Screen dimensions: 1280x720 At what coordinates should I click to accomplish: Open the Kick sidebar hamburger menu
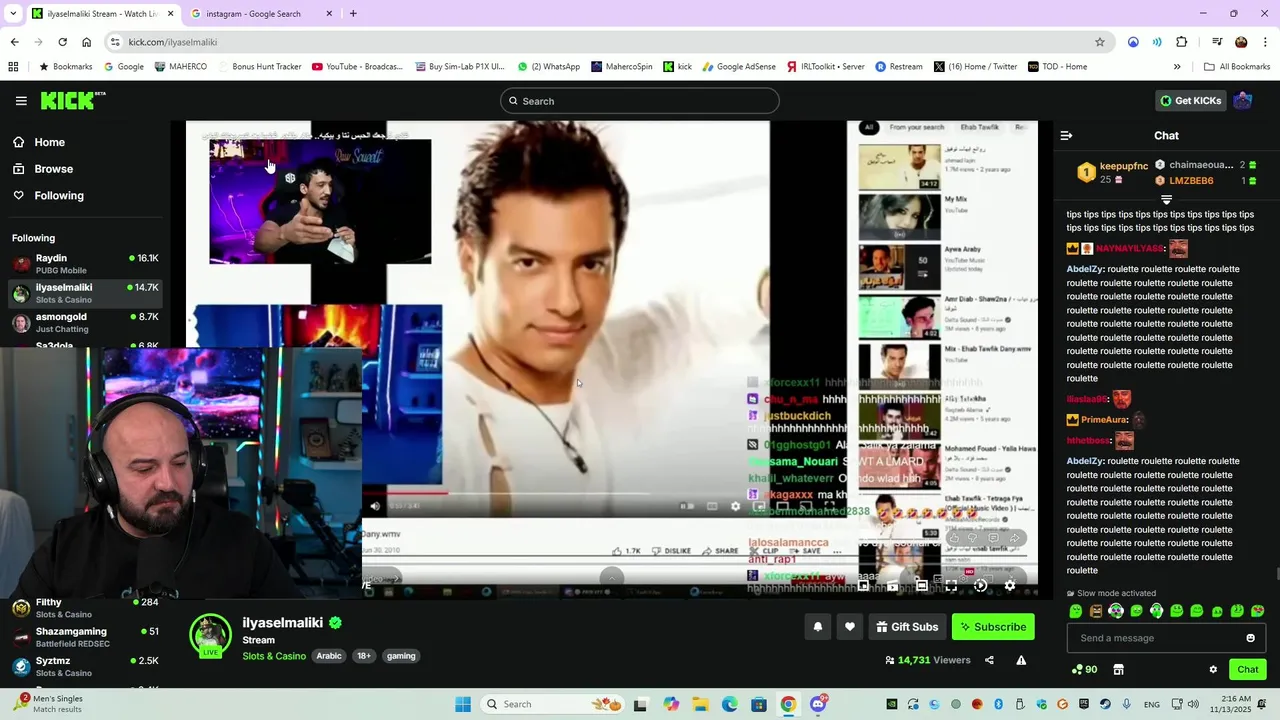click(21, 101)
